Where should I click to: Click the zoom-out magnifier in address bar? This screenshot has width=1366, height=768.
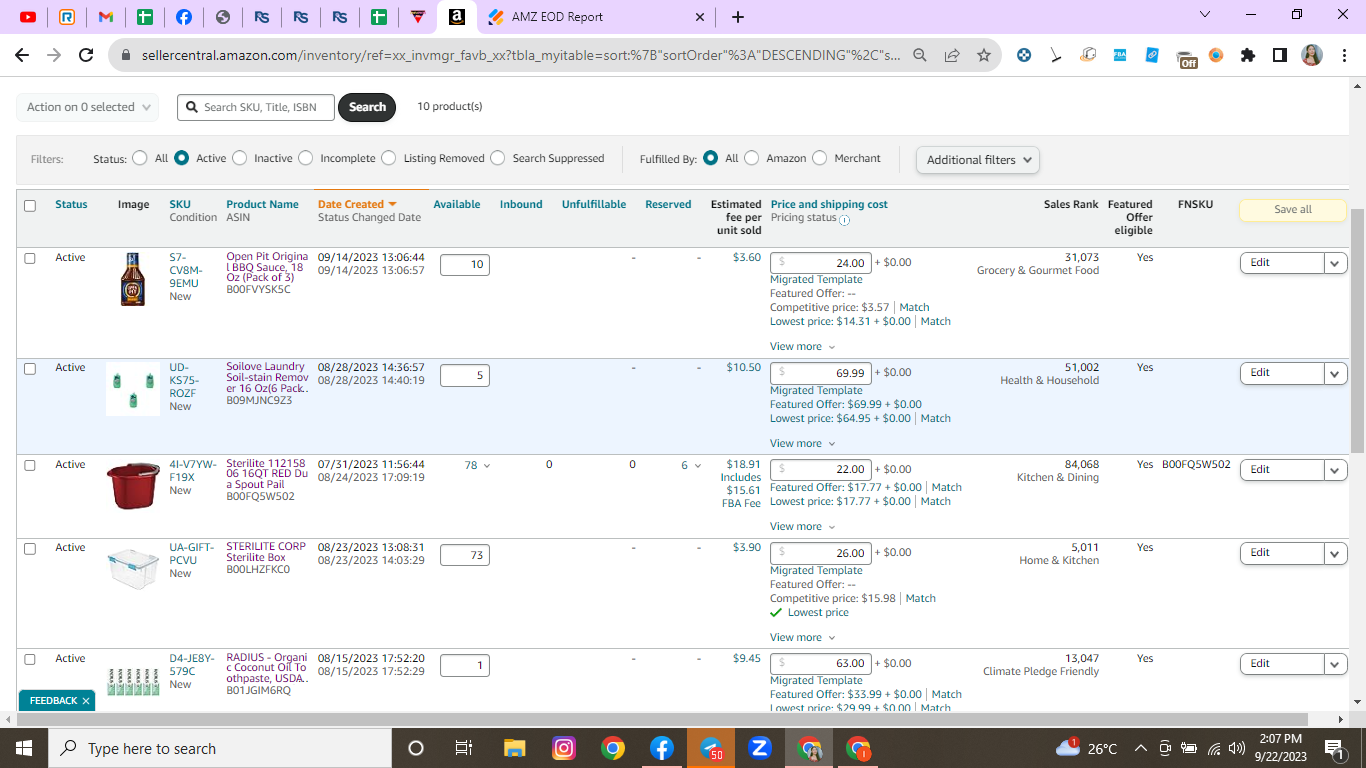pos(920,56)
